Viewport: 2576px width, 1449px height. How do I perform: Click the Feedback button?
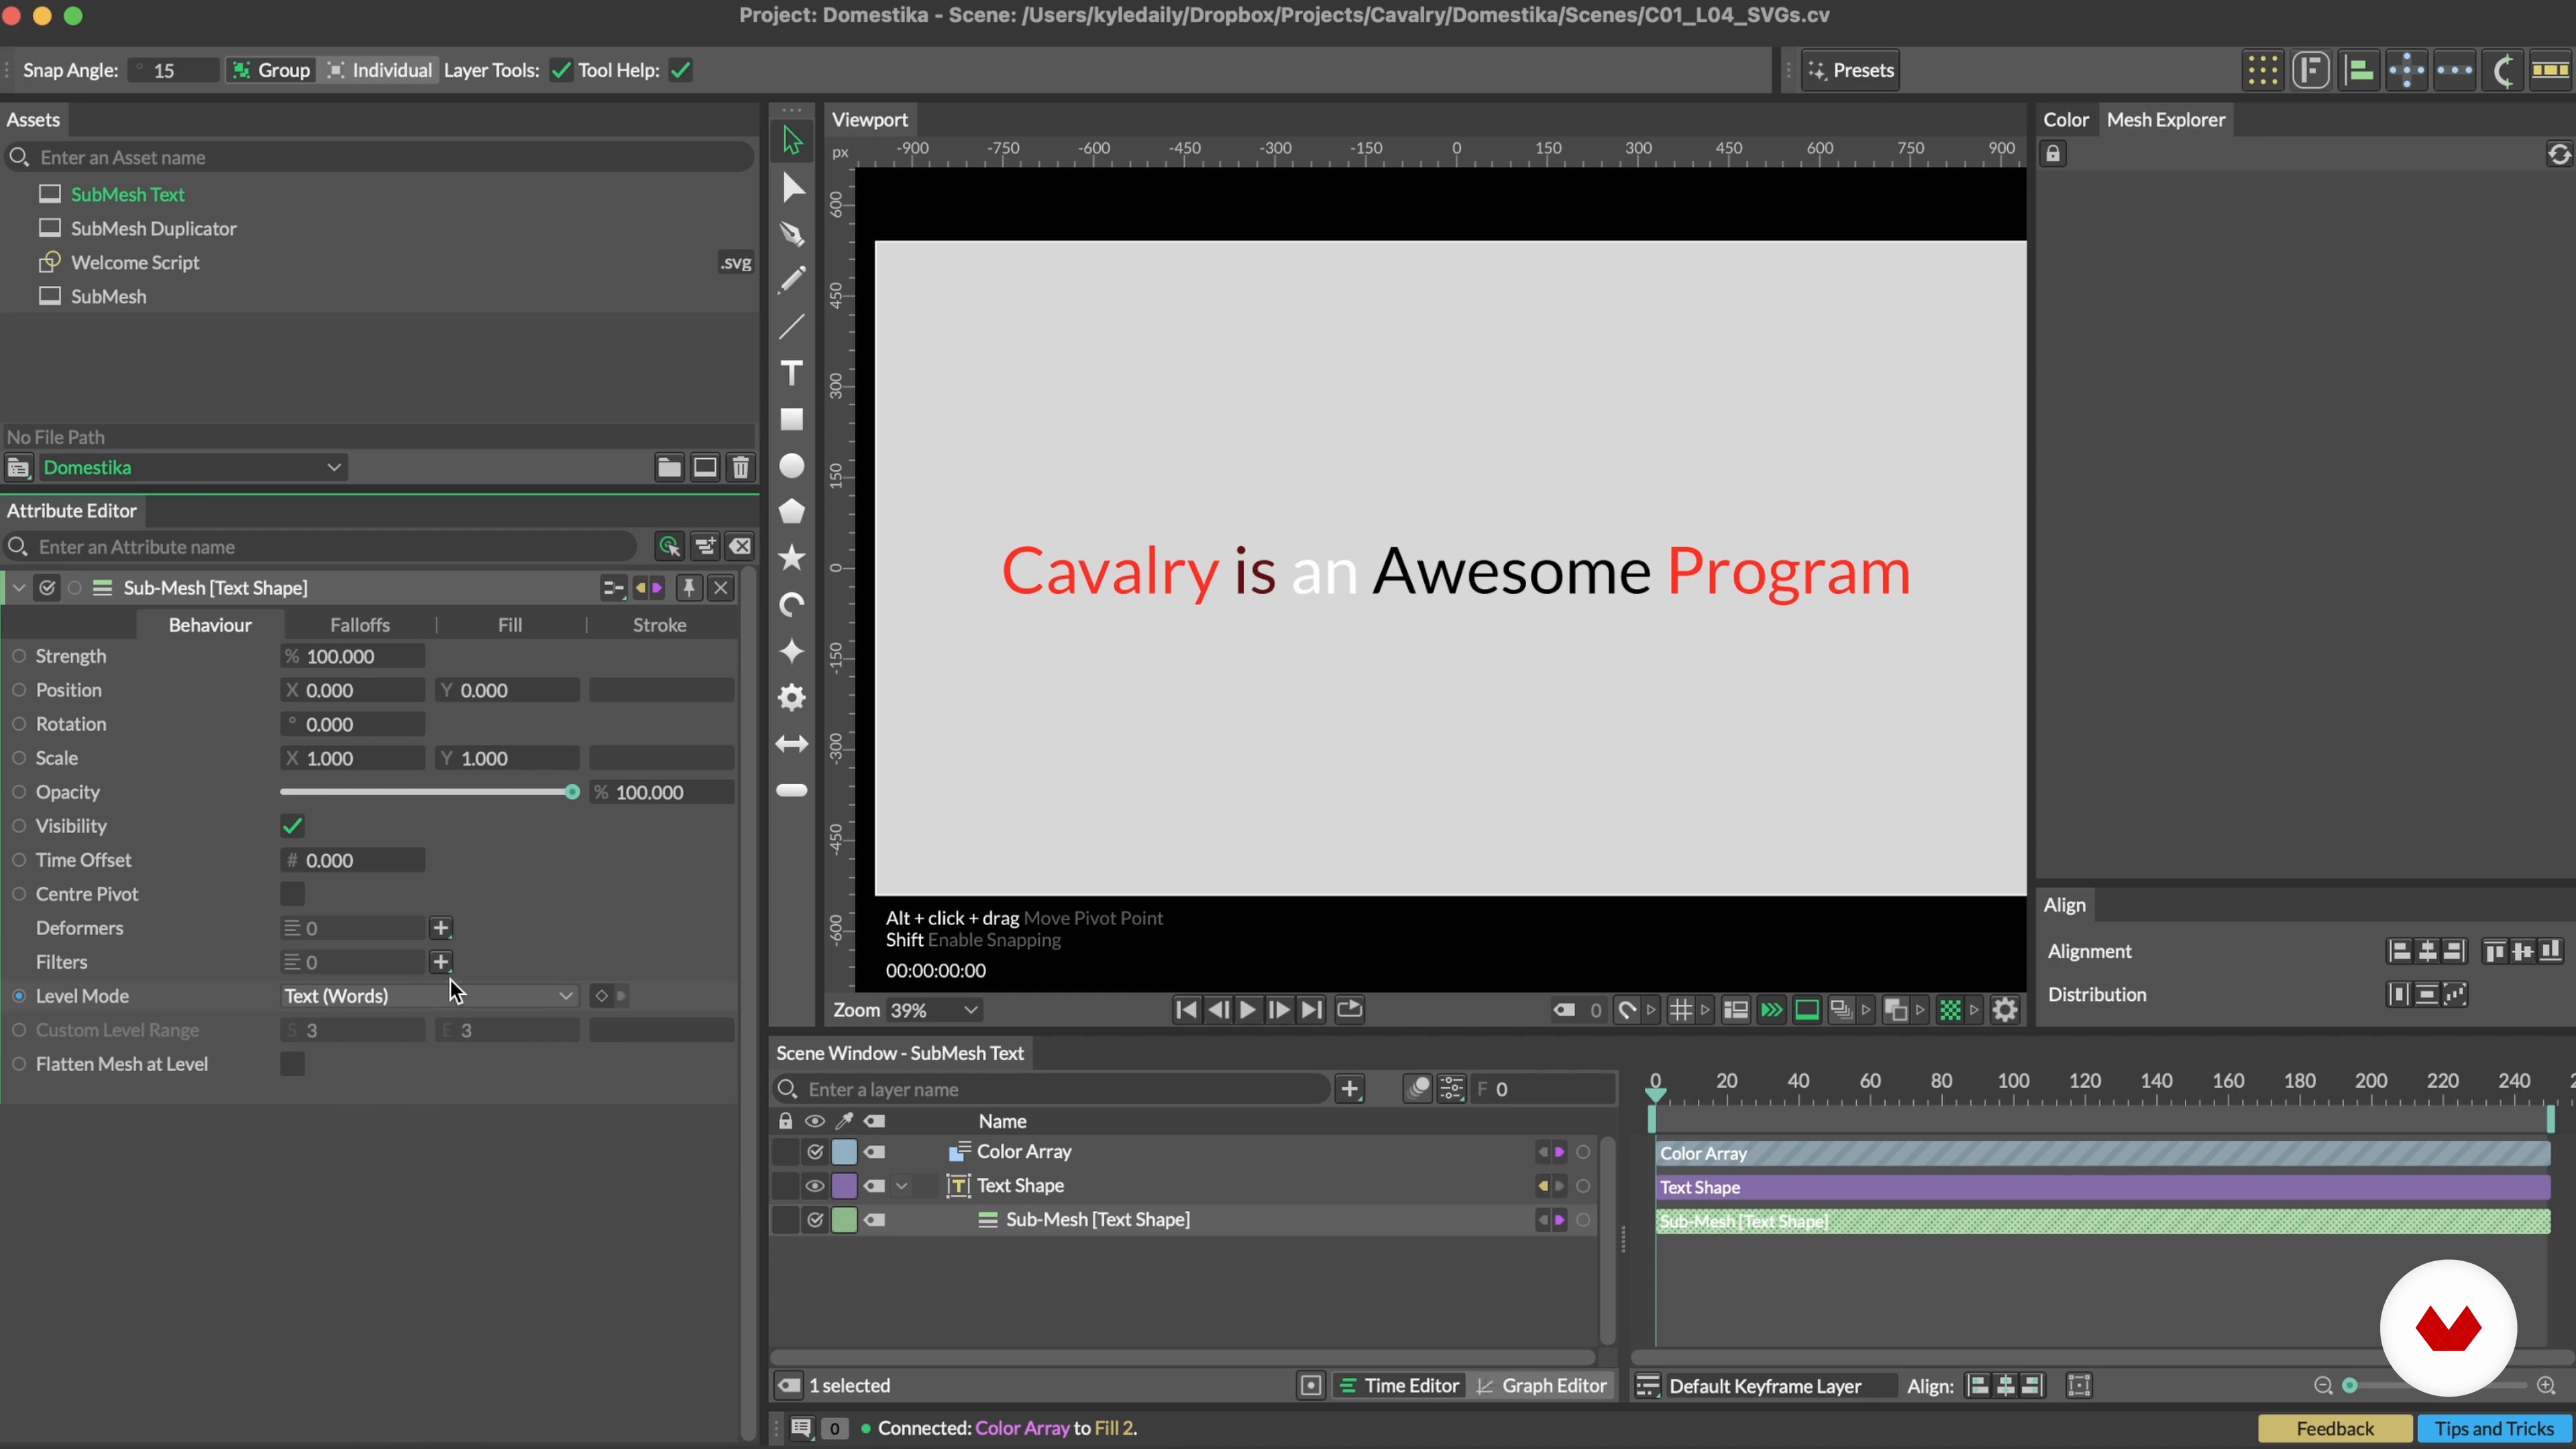(x=2335, y=1429)
